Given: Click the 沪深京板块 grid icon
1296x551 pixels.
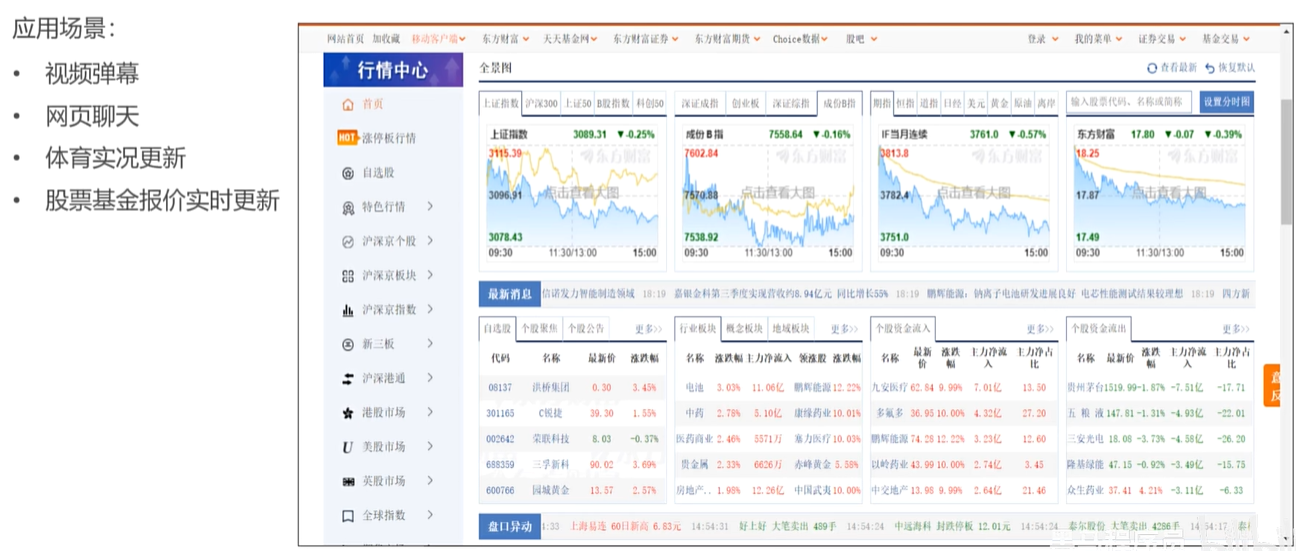Looking at the screenshot, I should click(x=348, y=276).
